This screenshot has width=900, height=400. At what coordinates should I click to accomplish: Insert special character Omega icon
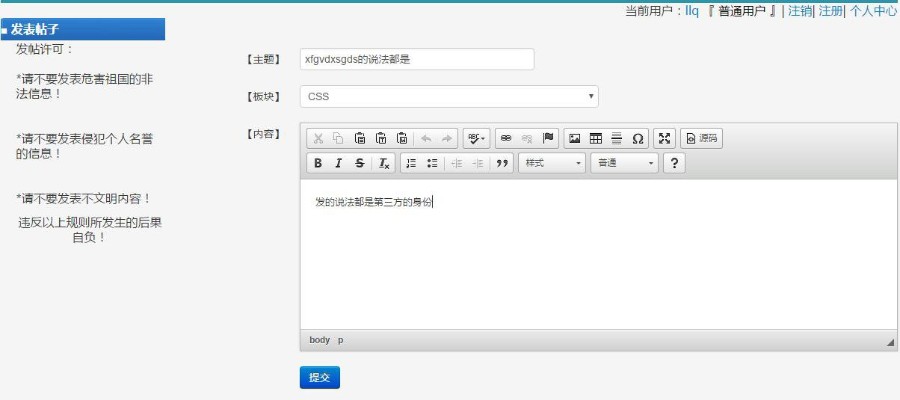638,138
